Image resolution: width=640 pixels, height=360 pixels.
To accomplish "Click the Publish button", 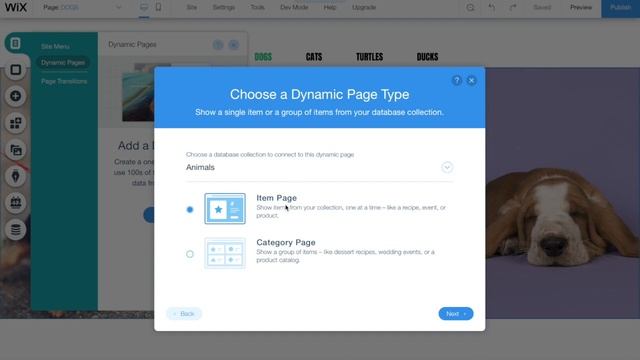I will click(x=620, y=8).
